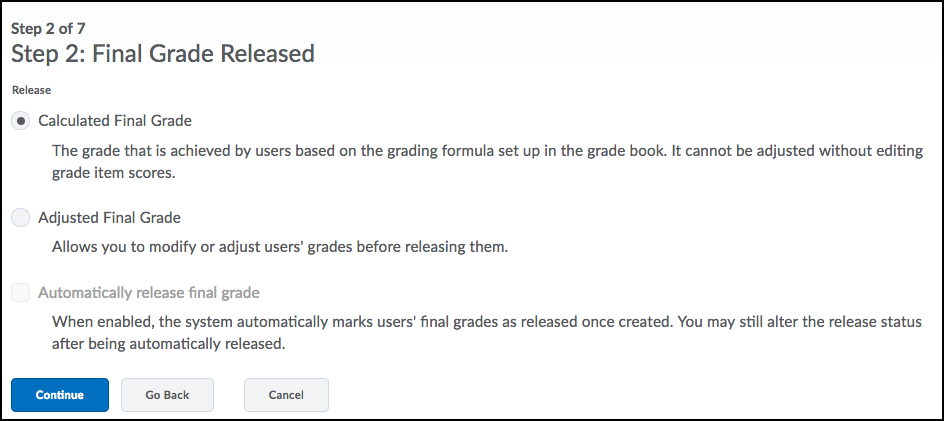Select the Calculated Final Grade radio button
Viewport: 944px width, 421px height.
tap(20, 121)
